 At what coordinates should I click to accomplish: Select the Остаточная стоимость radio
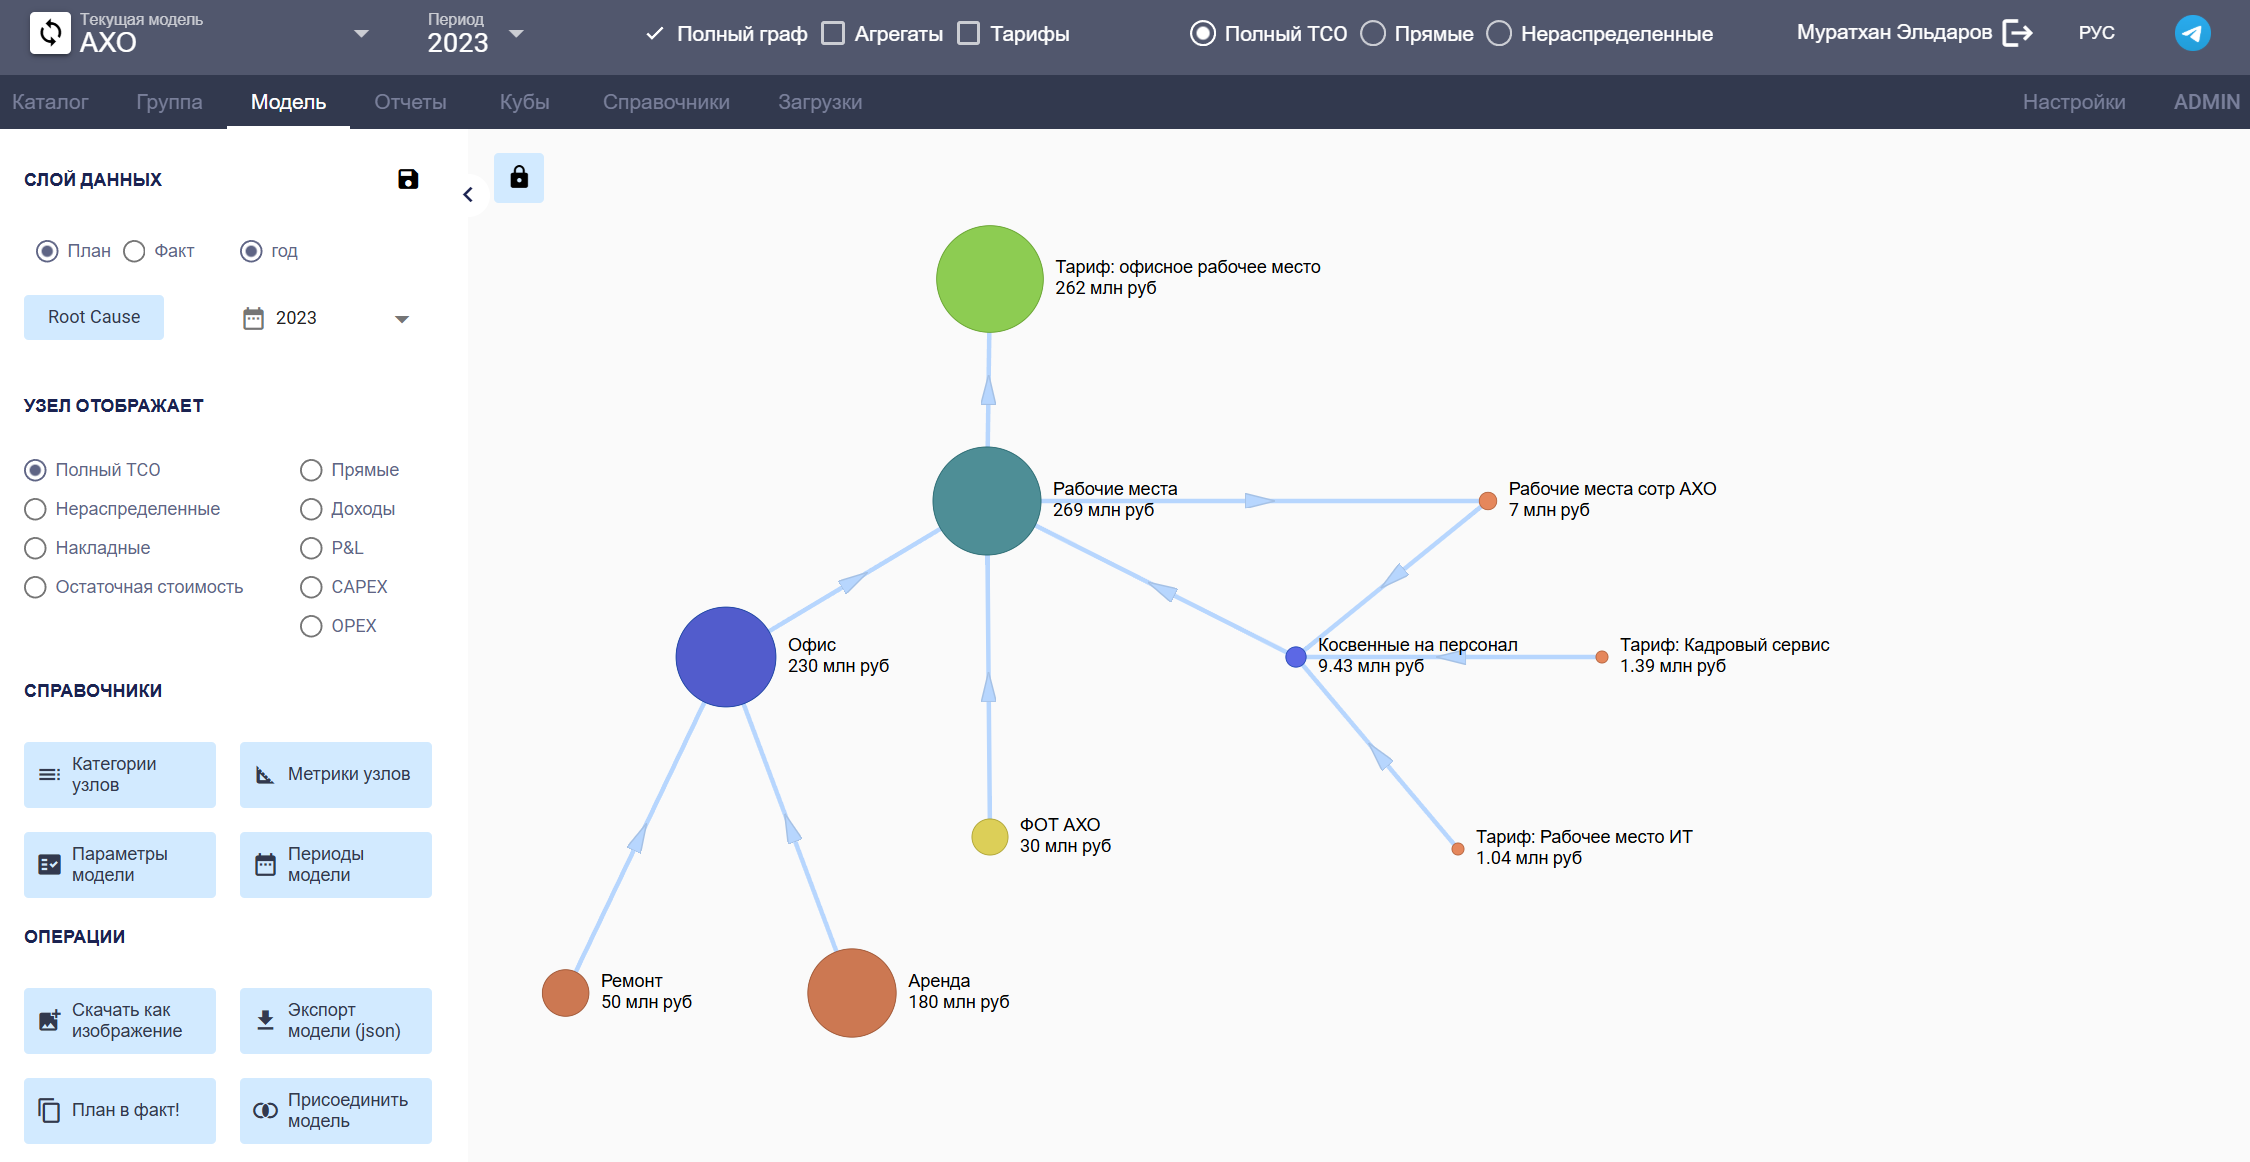point(35,587)
